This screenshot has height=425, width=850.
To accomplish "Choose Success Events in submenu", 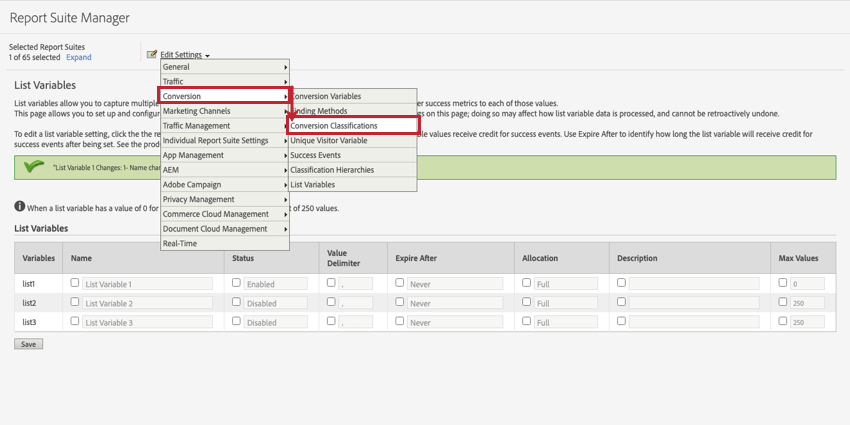I will [x=352, y=155].
